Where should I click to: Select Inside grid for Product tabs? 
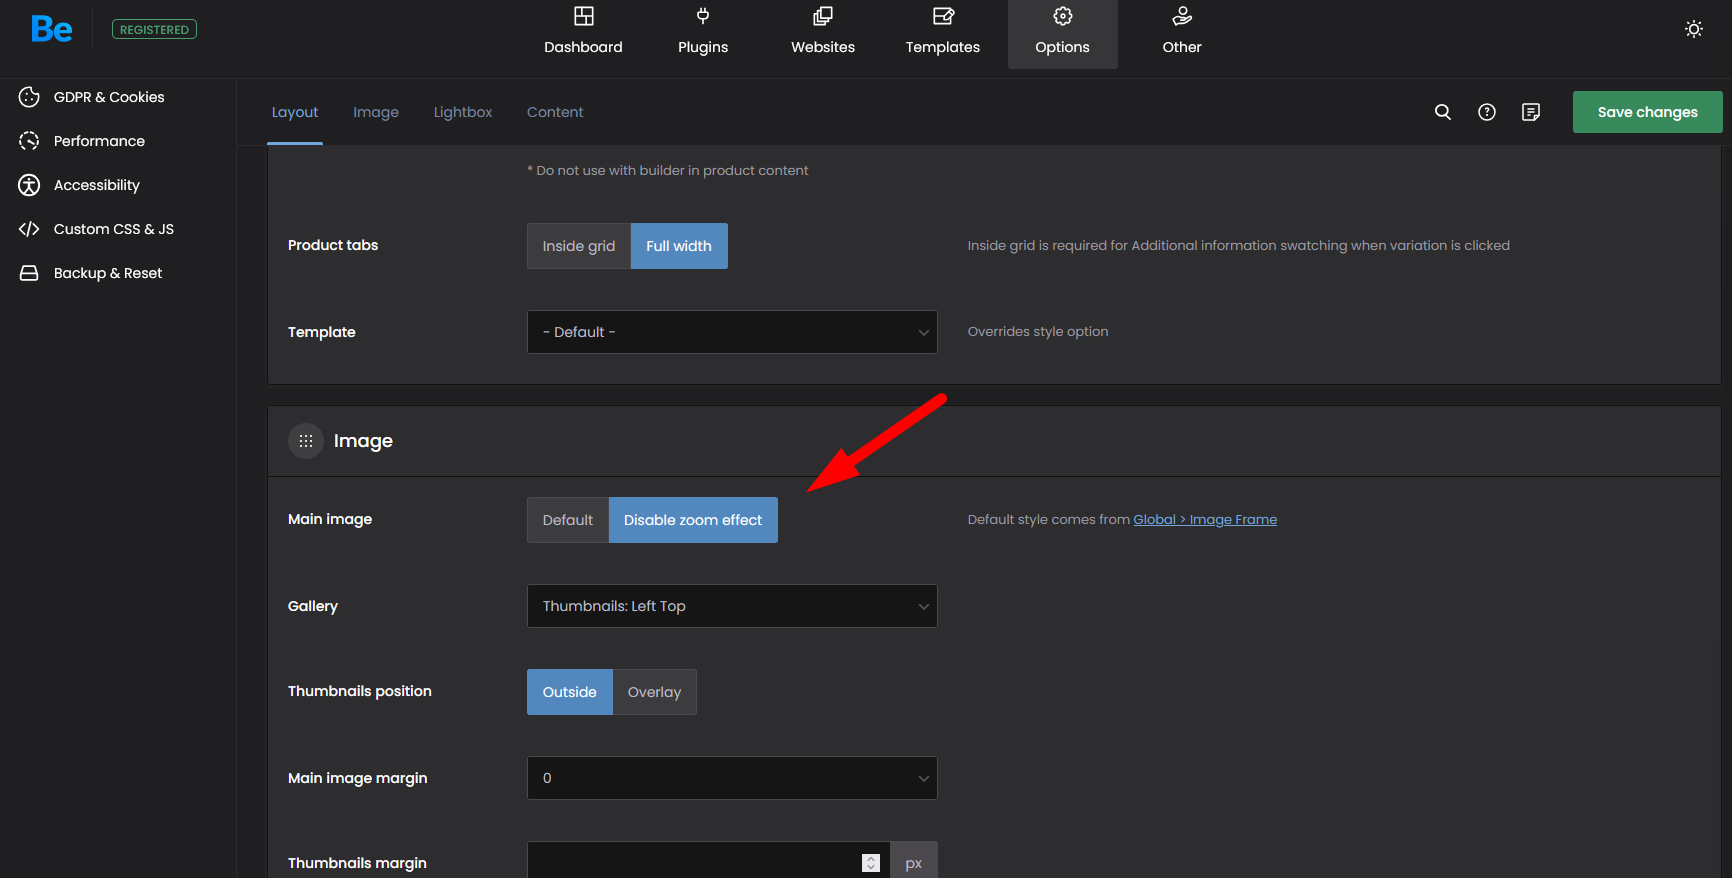579,246
